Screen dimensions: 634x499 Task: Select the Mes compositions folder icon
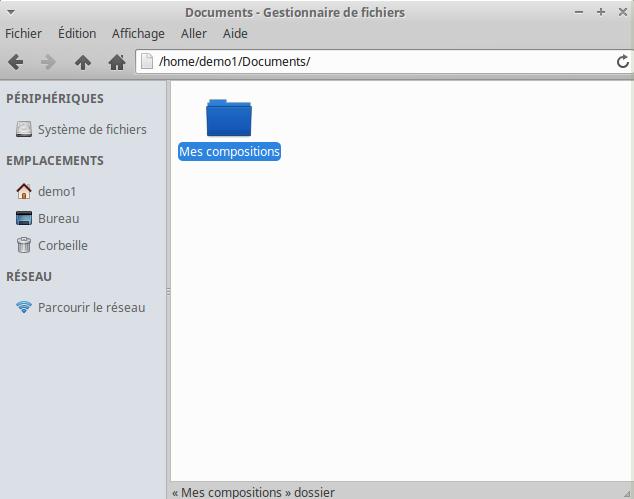coord(229,118)
